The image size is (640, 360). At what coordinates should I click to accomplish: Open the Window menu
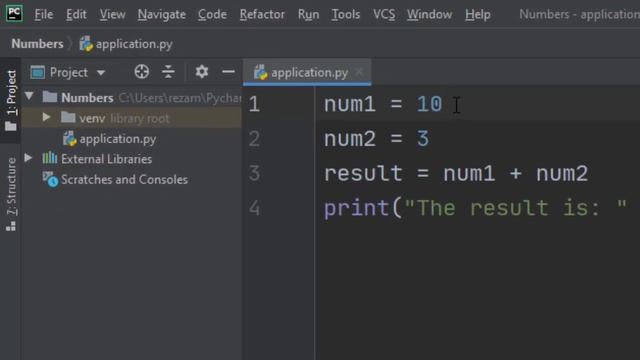429,15
